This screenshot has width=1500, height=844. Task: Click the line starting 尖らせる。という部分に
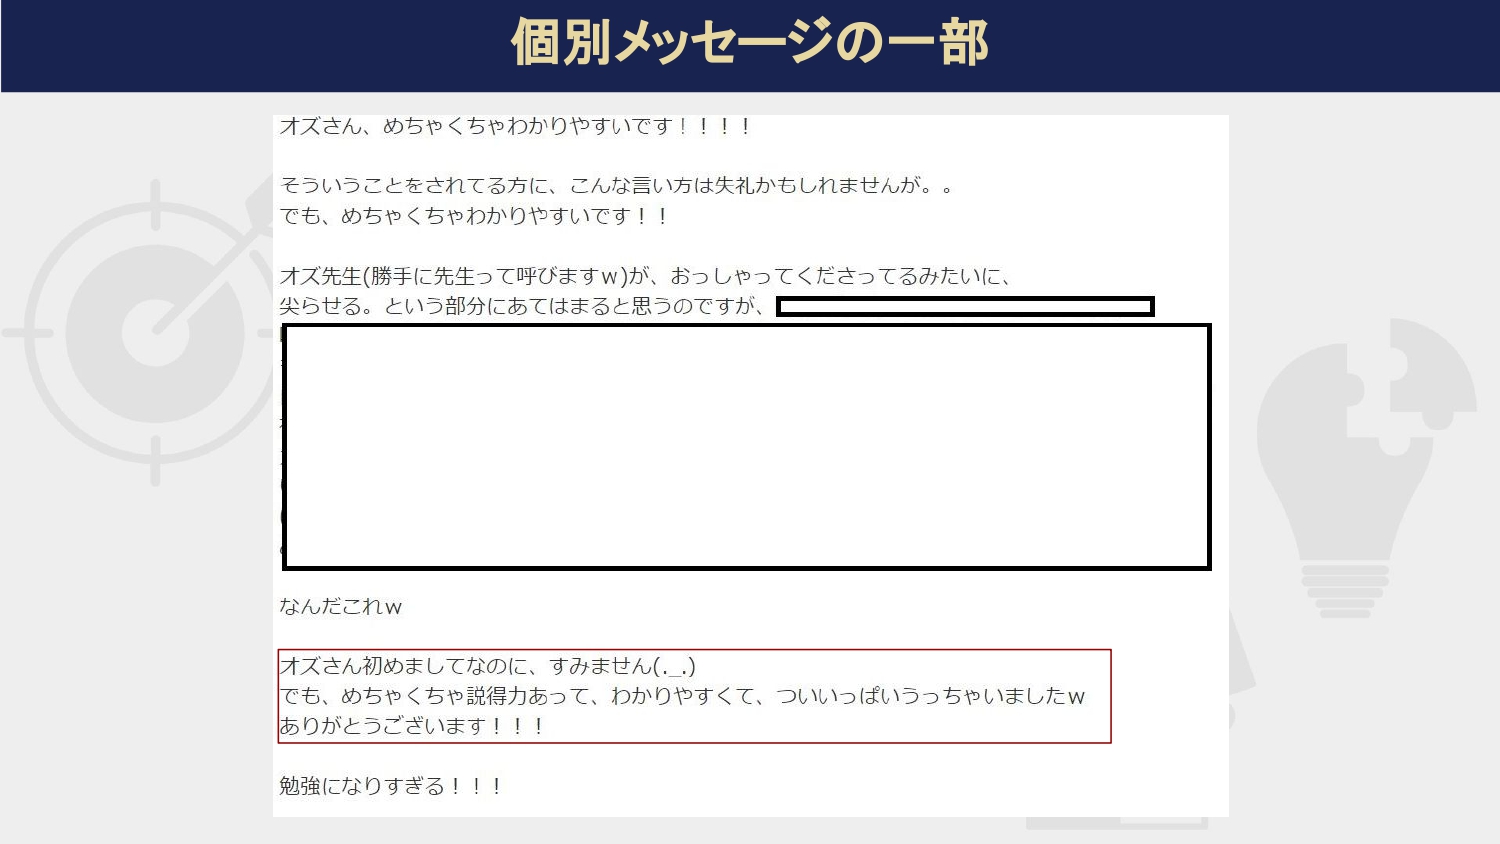[525, 306]
